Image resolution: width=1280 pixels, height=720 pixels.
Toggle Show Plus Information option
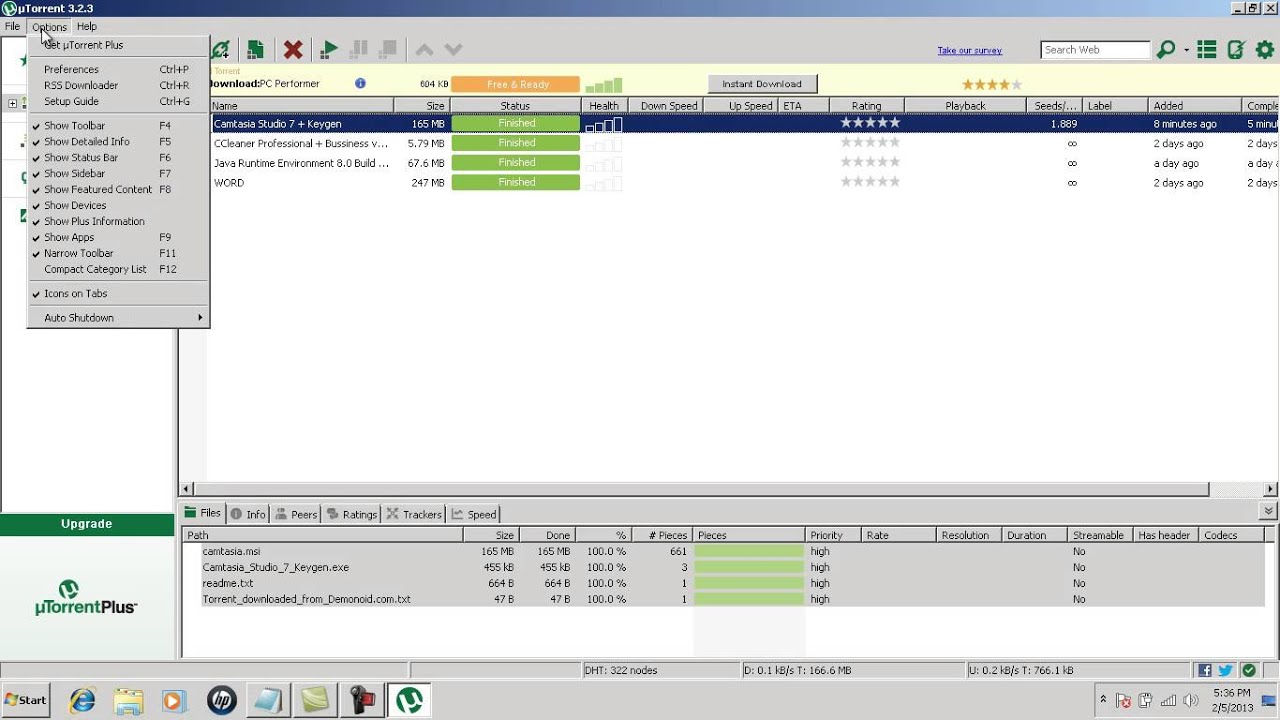click(118, 222)
